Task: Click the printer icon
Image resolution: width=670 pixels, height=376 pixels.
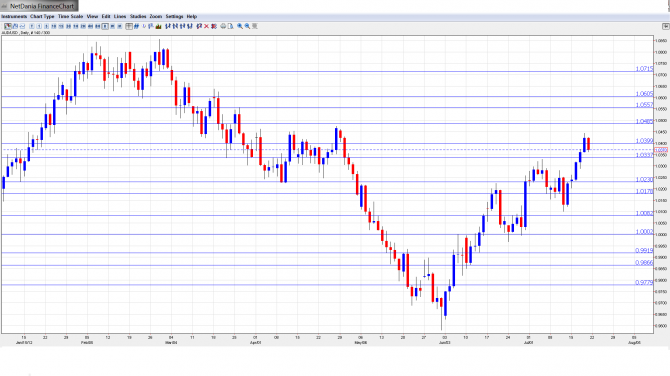Action: click(223, 26)
